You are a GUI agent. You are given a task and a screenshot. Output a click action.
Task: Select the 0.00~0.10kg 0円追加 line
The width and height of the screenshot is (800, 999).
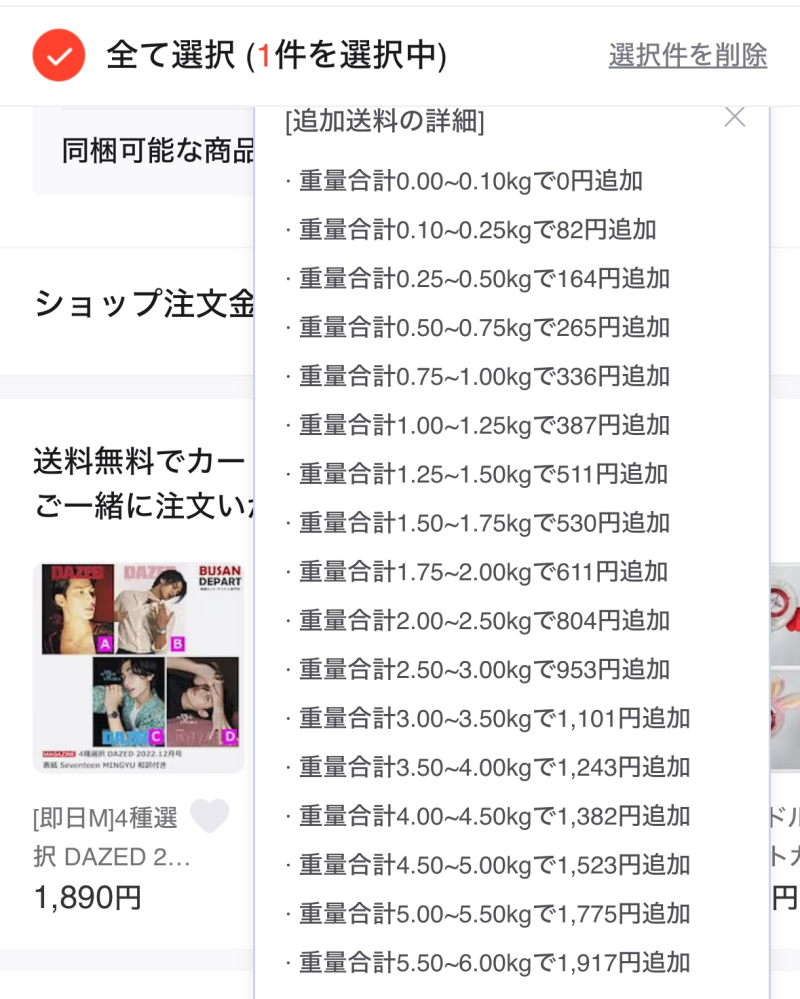click(x=464, y=181)
